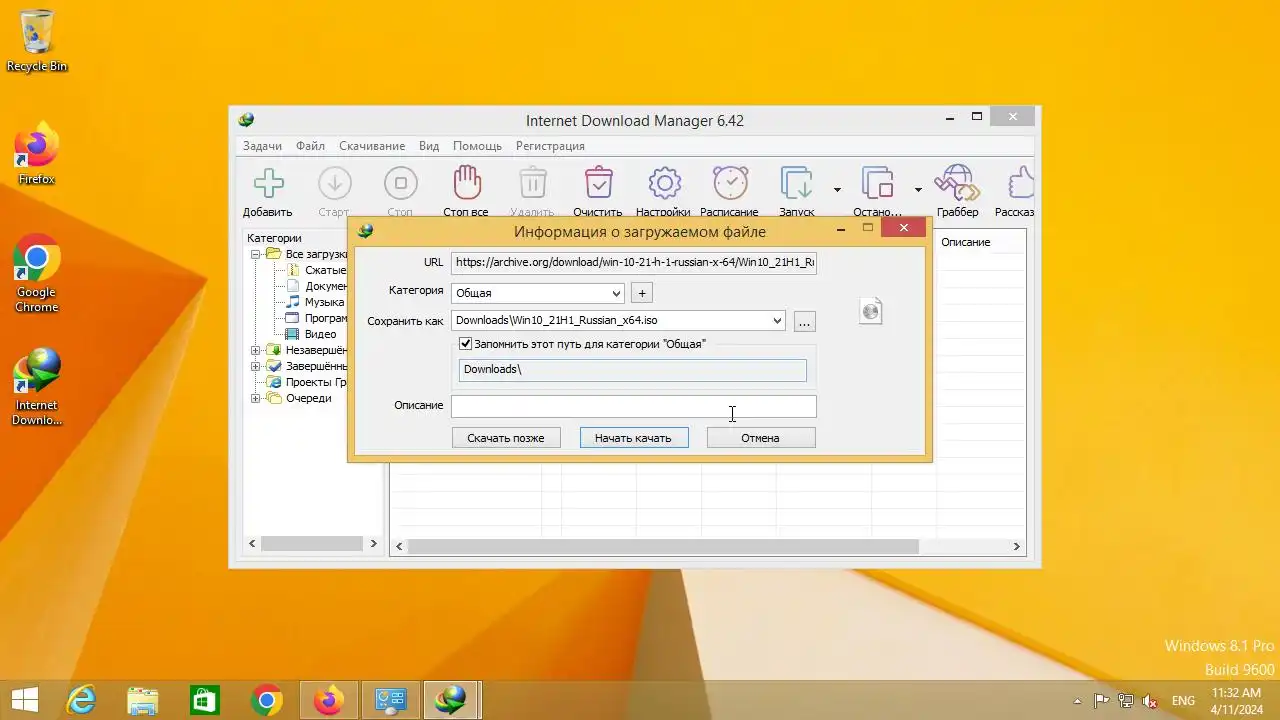
Task: Click the ISO disc file type icon
Action: (871, 311)
